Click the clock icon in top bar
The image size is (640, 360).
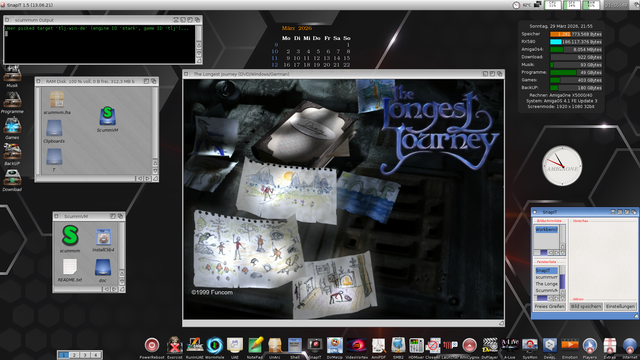516,5
